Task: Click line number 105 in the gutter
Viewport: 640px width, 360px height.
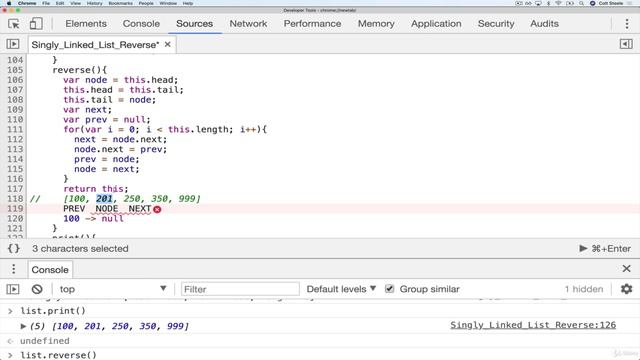Action: [x=15, y=70]
